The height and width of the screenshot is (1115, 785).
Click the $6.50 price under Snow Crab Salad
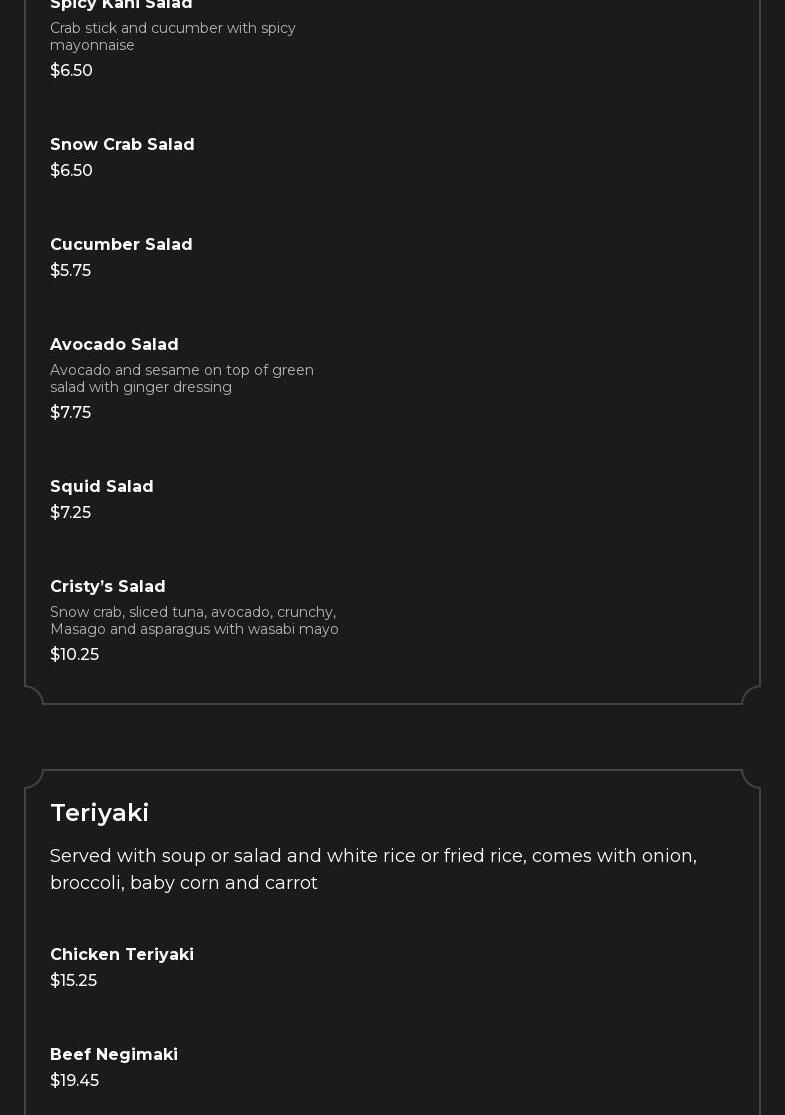(71, 171)
